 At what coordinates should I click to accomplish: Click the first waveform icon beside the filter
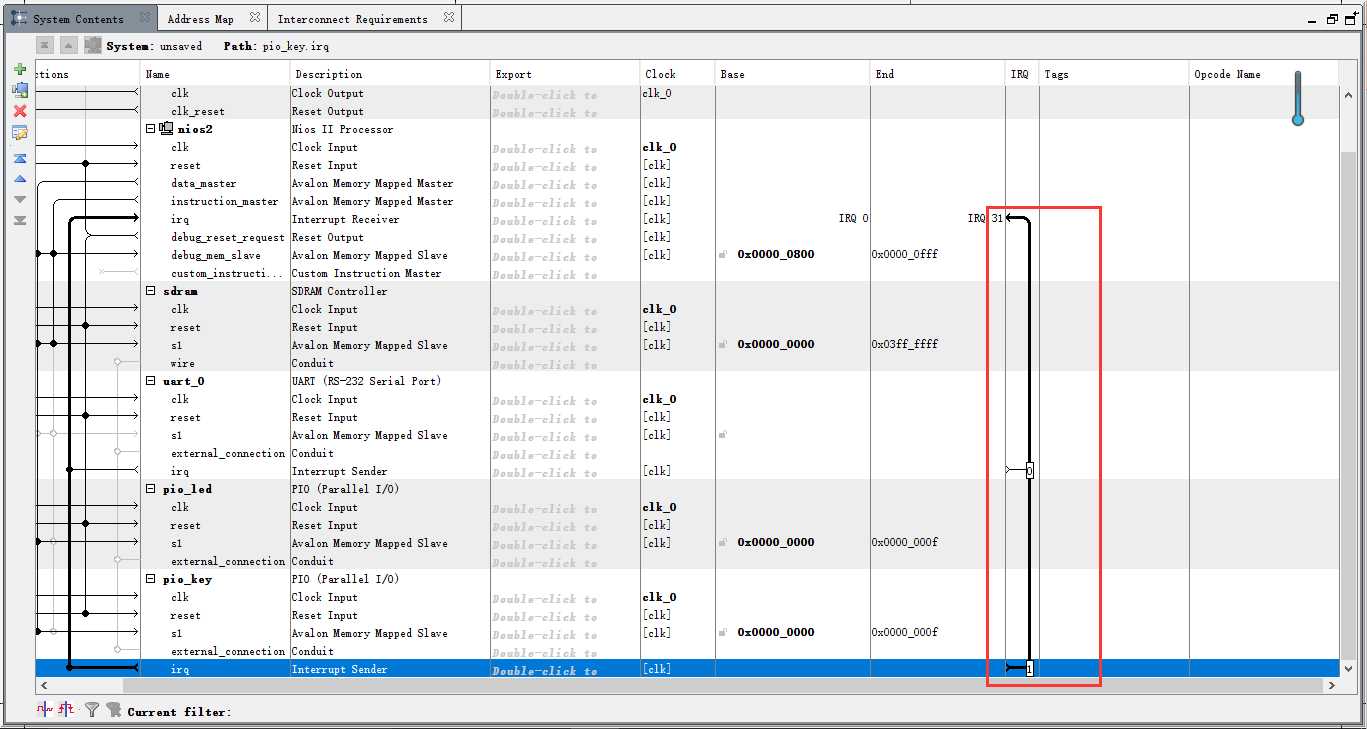point(44,709)
